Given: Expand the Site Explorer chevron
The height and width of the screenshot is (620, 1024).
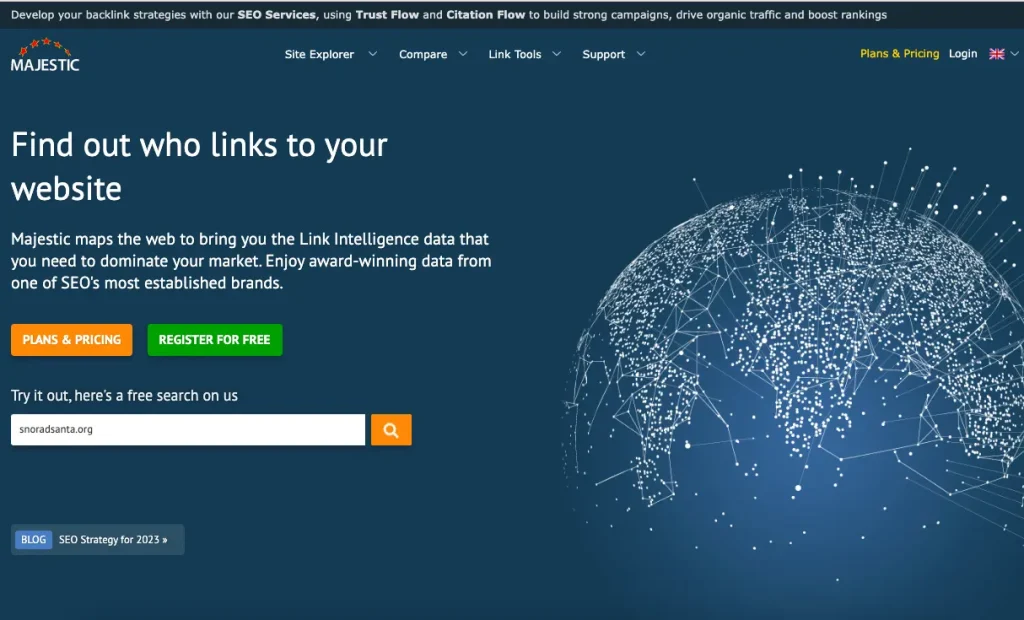Looking at the screenshot, I should coord(372,54).
